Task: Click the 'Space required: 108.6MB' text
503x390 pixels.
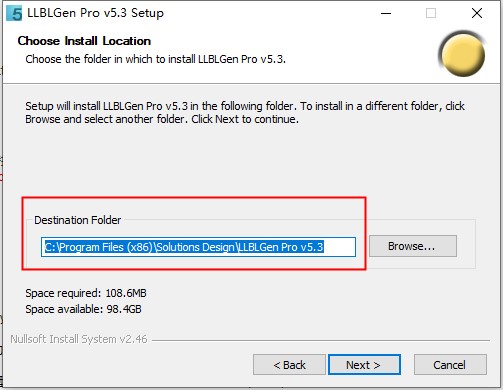Action: click(x=86, y=293)
